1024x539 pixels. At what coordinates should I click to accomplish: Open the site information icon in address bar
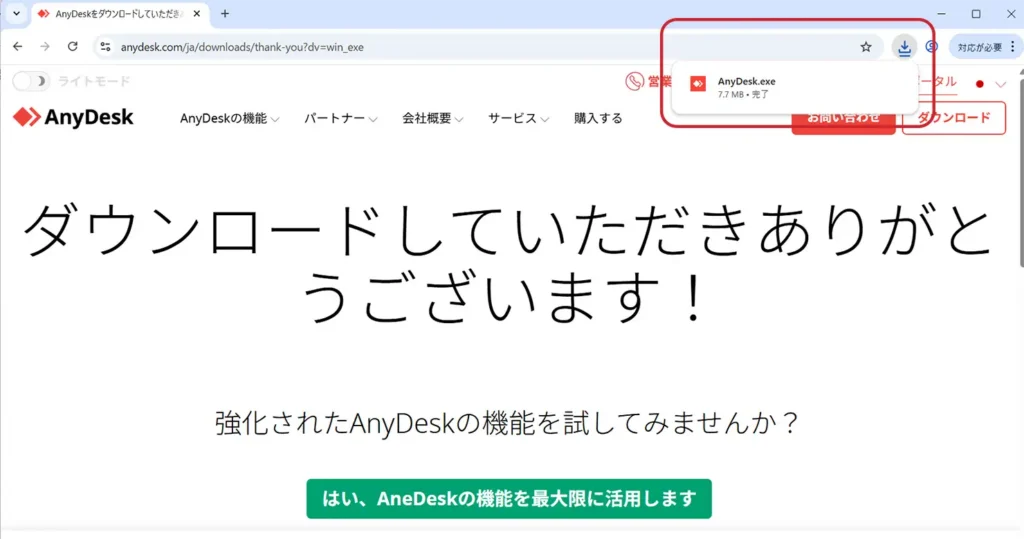click(106, 47)
